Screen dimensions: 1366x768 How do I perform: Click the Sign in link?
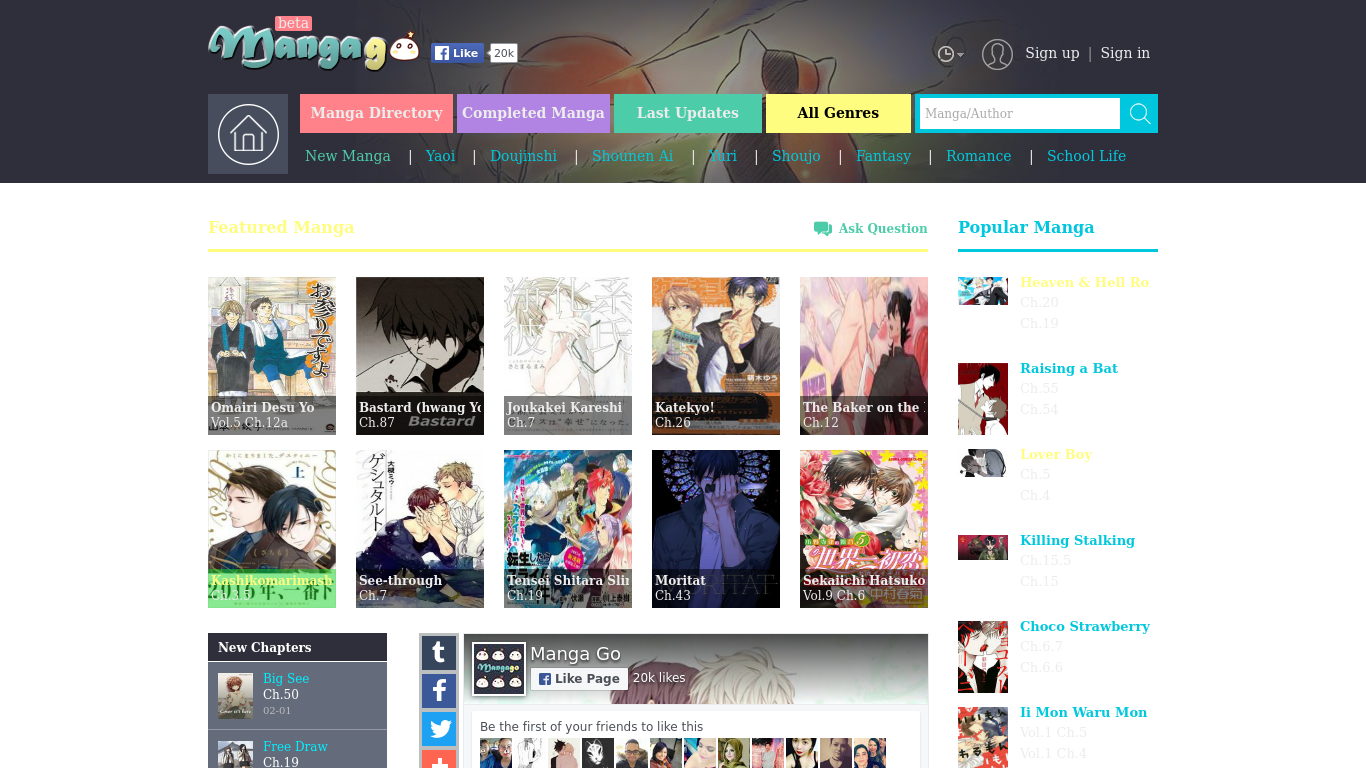(x=1125, y=53)
